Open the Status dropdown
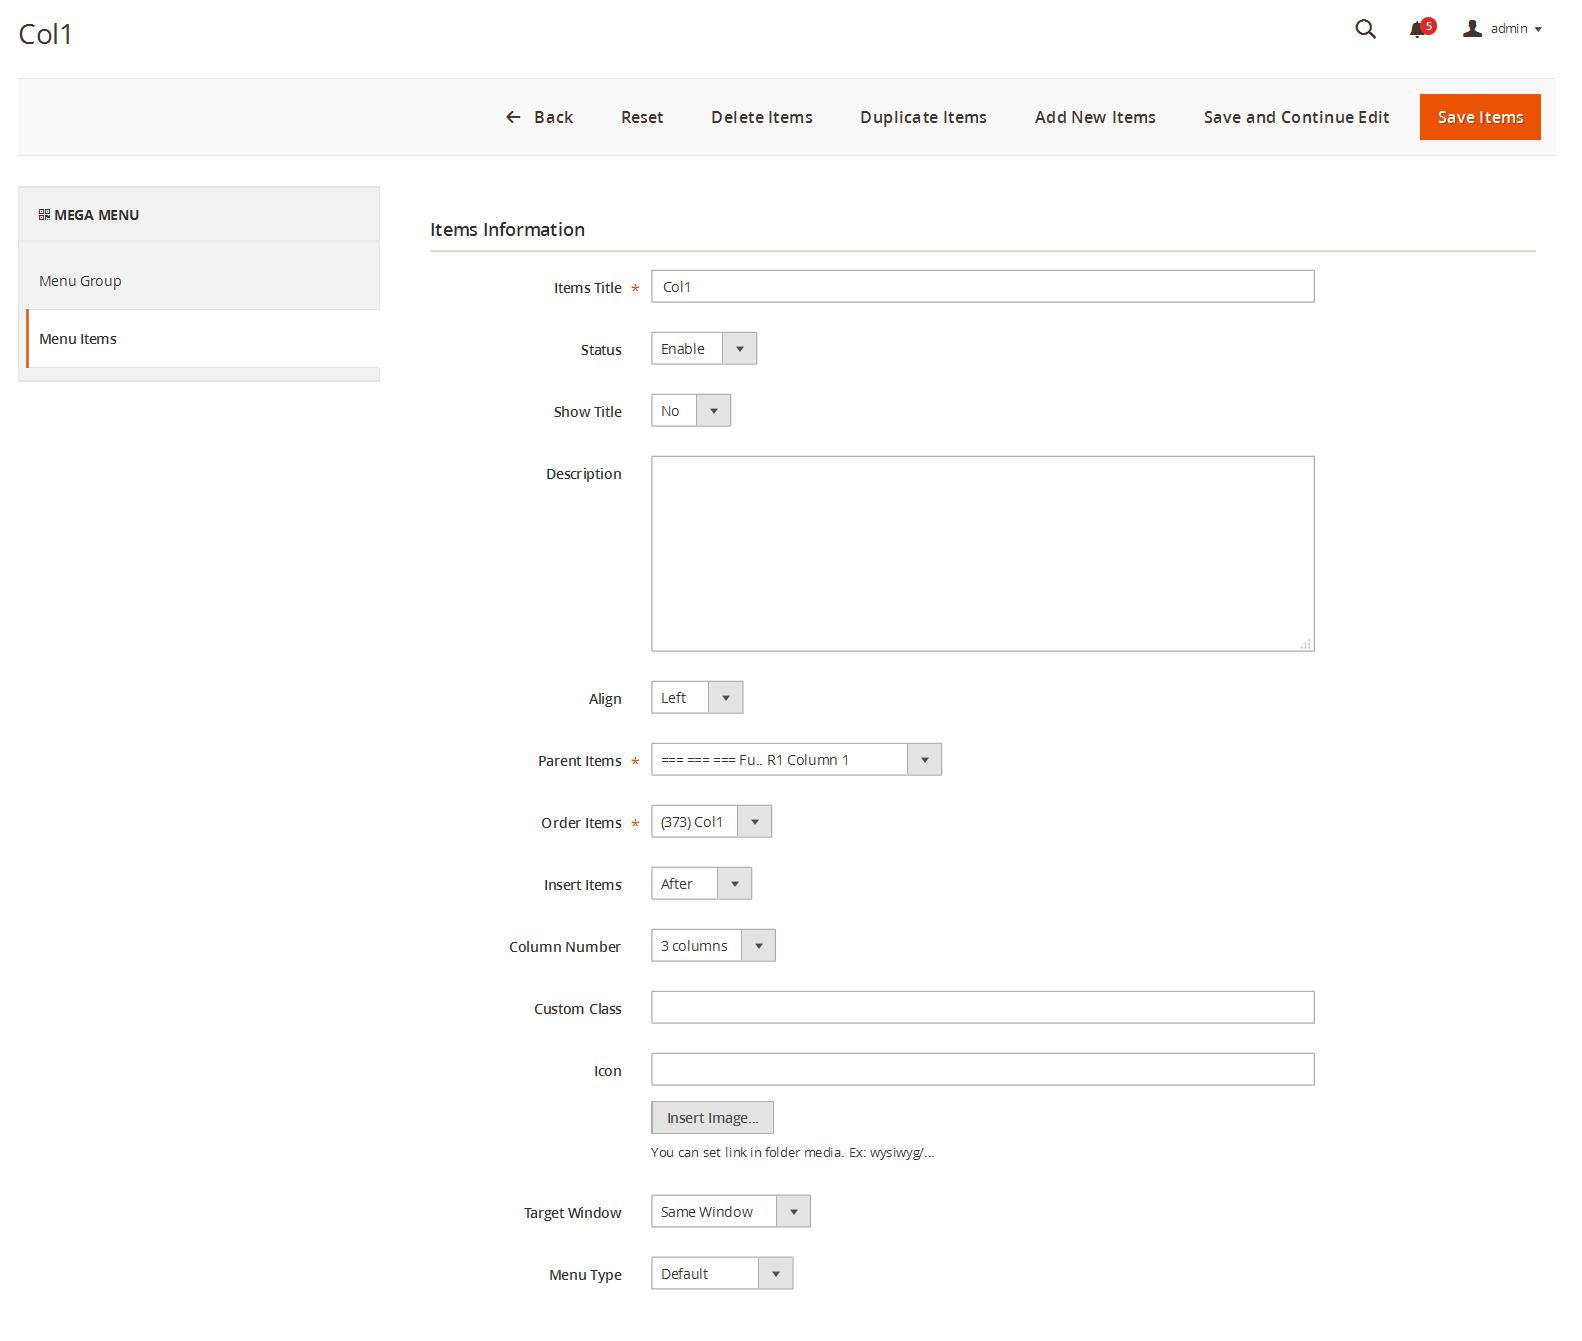The width and height of the screenshot is (1582, 1341). (703, 349)
